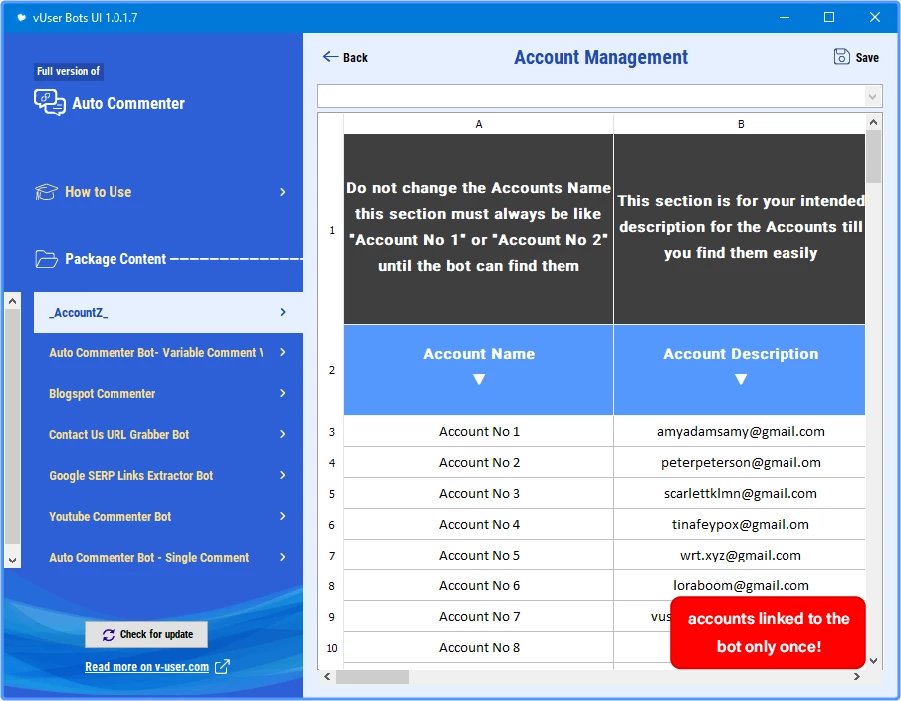901x701 pixels.
Task: Select cell 'Account No 8'
Action: pyautogui.click(x=479, y=648)
